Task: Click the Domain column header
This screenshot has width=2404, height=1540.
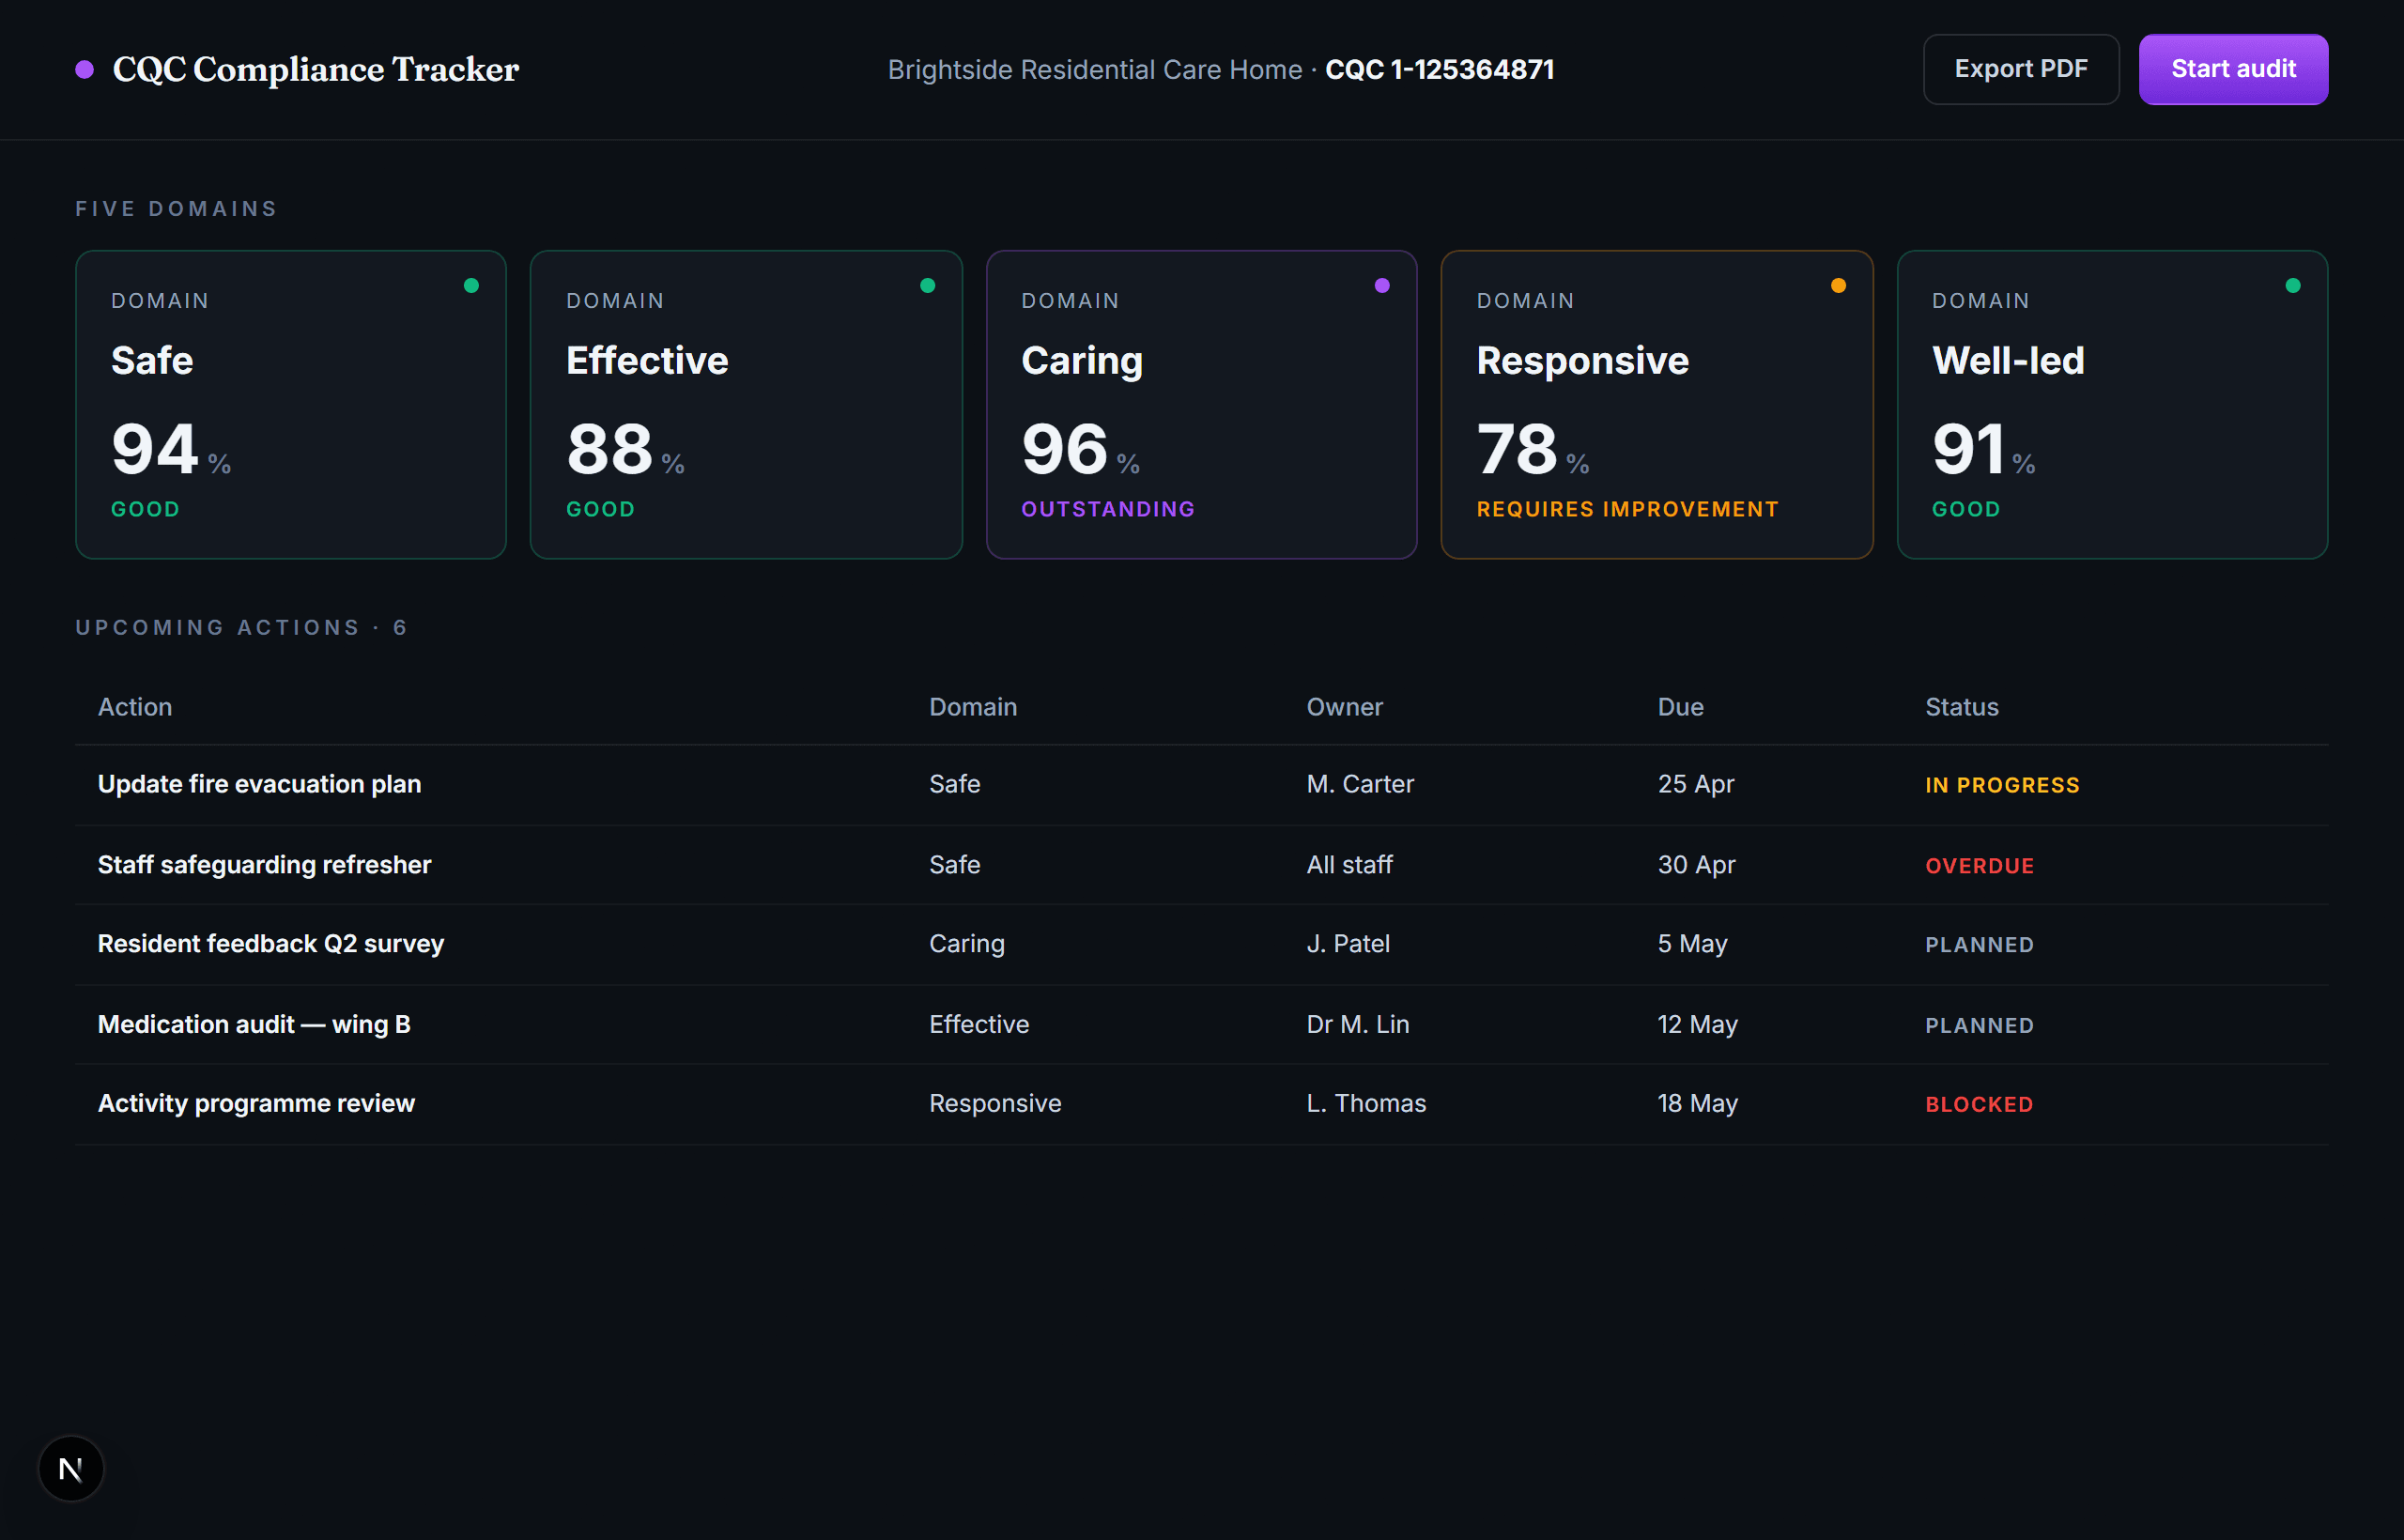Action: [x=973, y=707]
